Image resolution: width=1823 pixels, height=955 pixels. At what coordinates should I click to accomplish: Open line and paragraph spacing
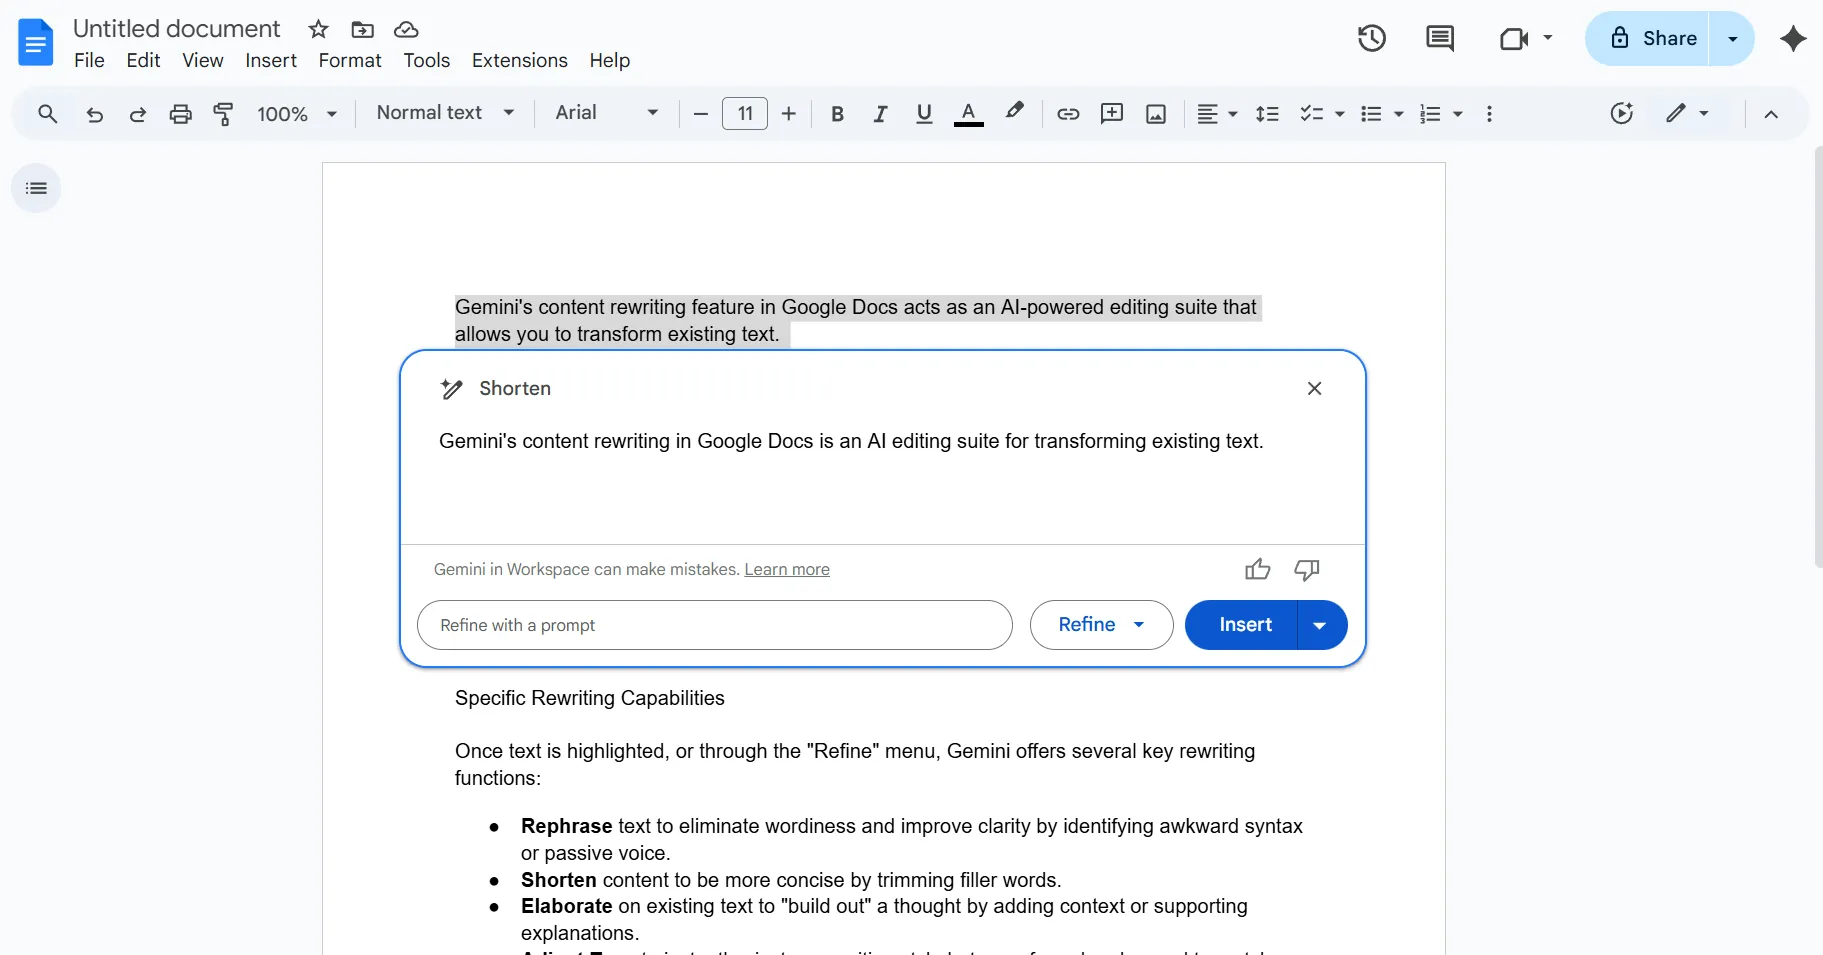1267,114
